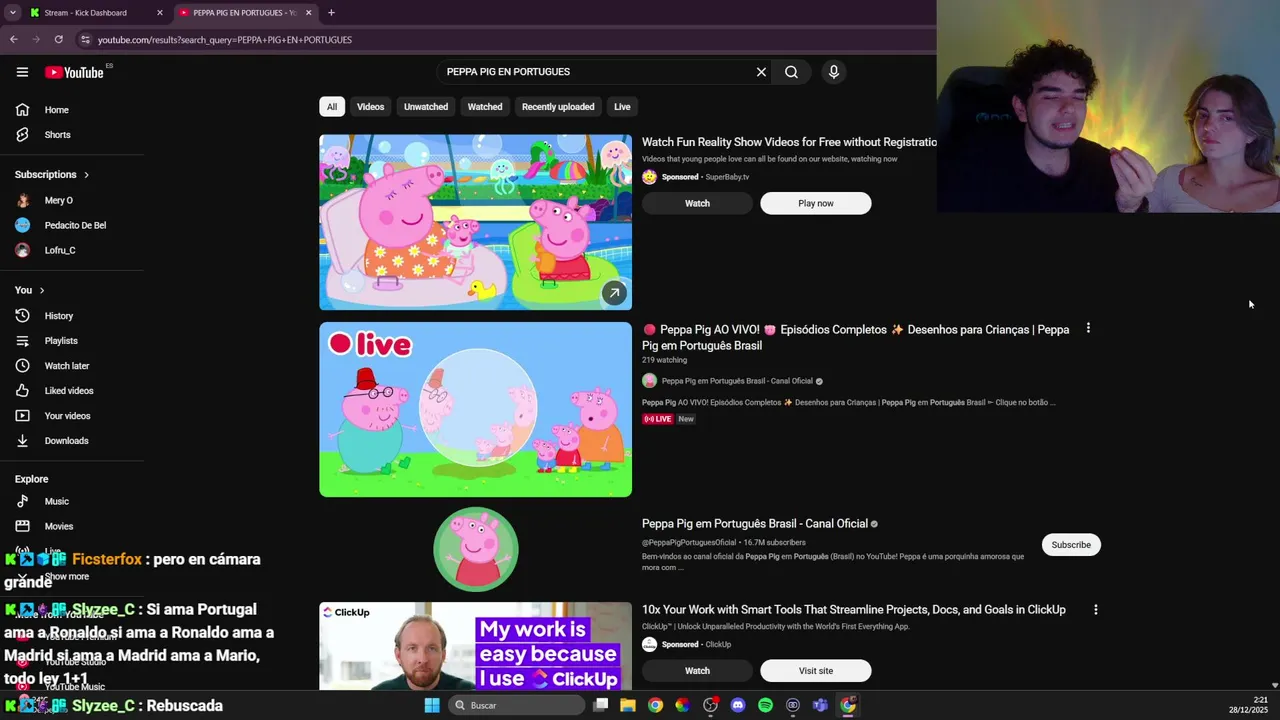
Task: Open Windows Start menu
Action: 432,705
